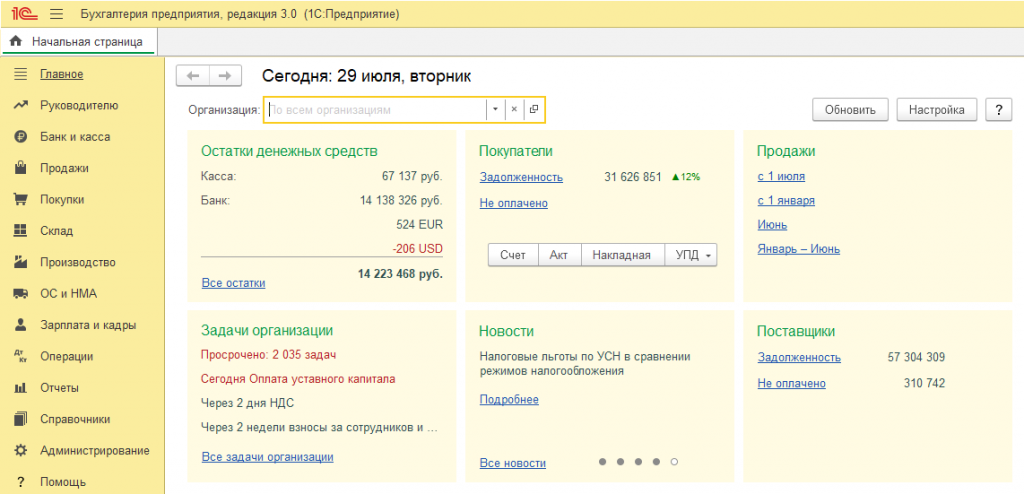The image size is (1024, 494).
Task: Click the 57 304 309 suppliers debt value
Action: pyautogui.click(x=916, y=357)
